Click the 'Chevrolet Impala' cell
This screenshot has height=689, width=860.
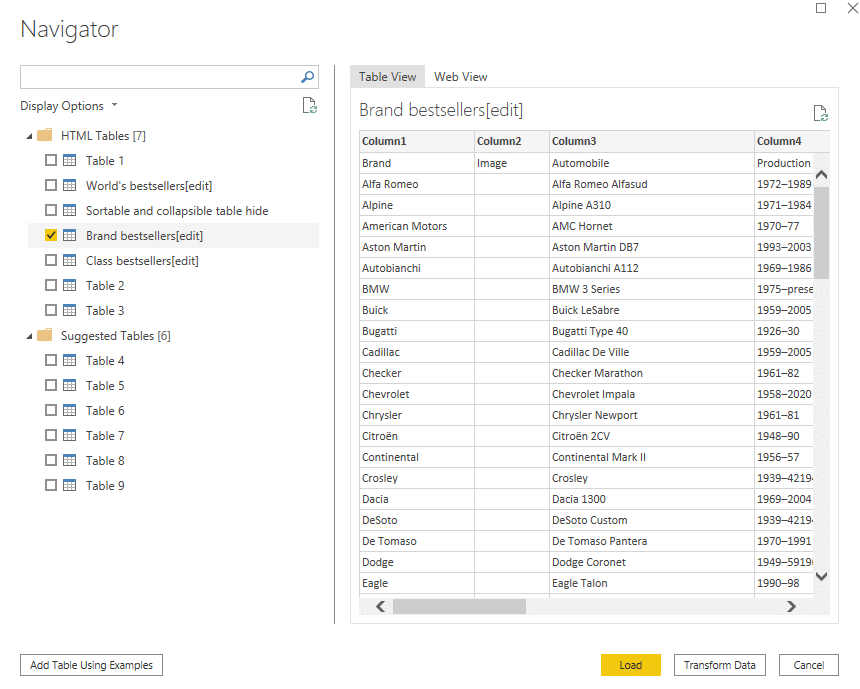pyautogui.click(x=652, y=394)
